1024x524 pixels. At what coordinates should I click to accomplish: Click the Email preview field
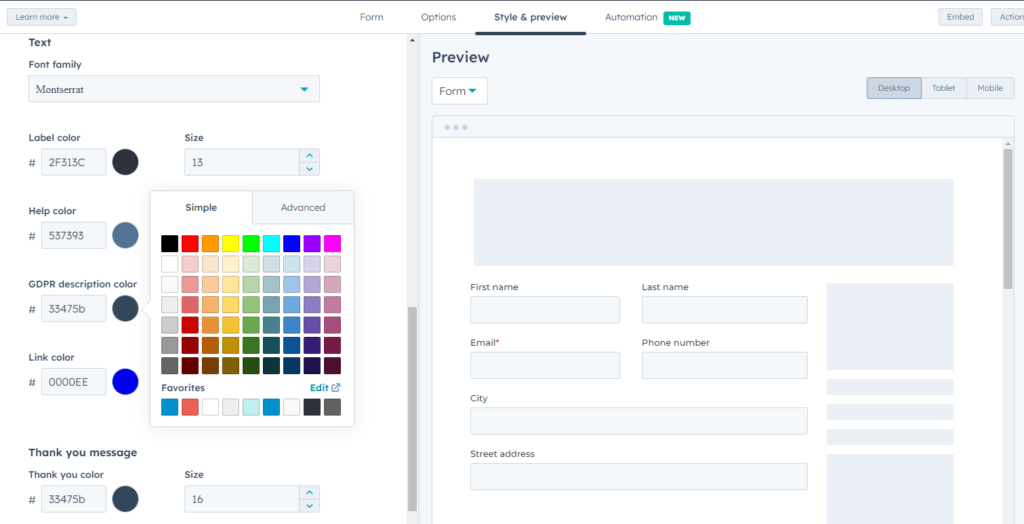[545, 365]
